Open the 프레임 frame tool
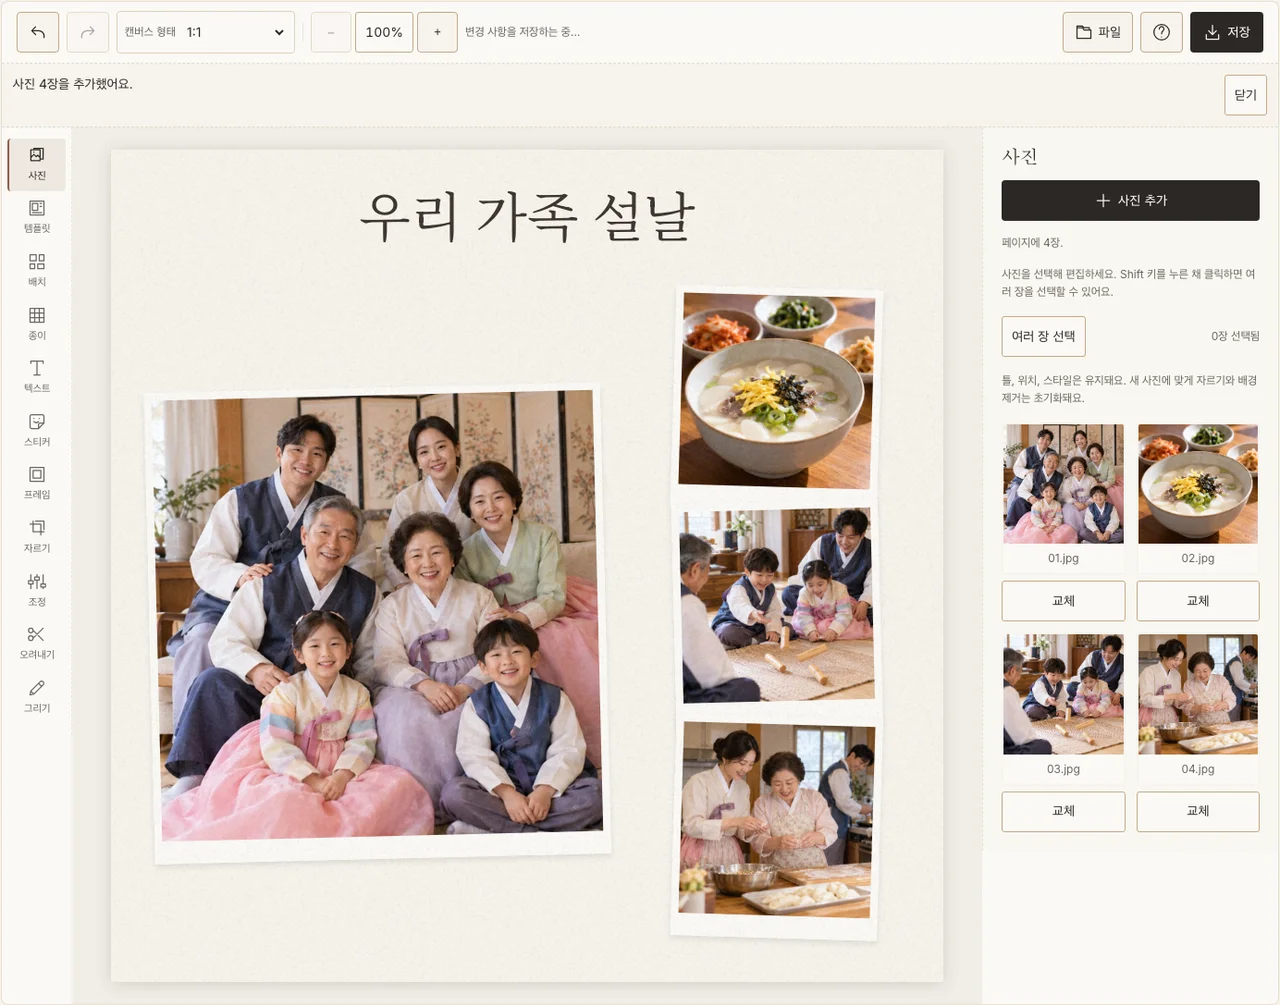This screenshot has width=1280, height=1005. tap(37, 483)
